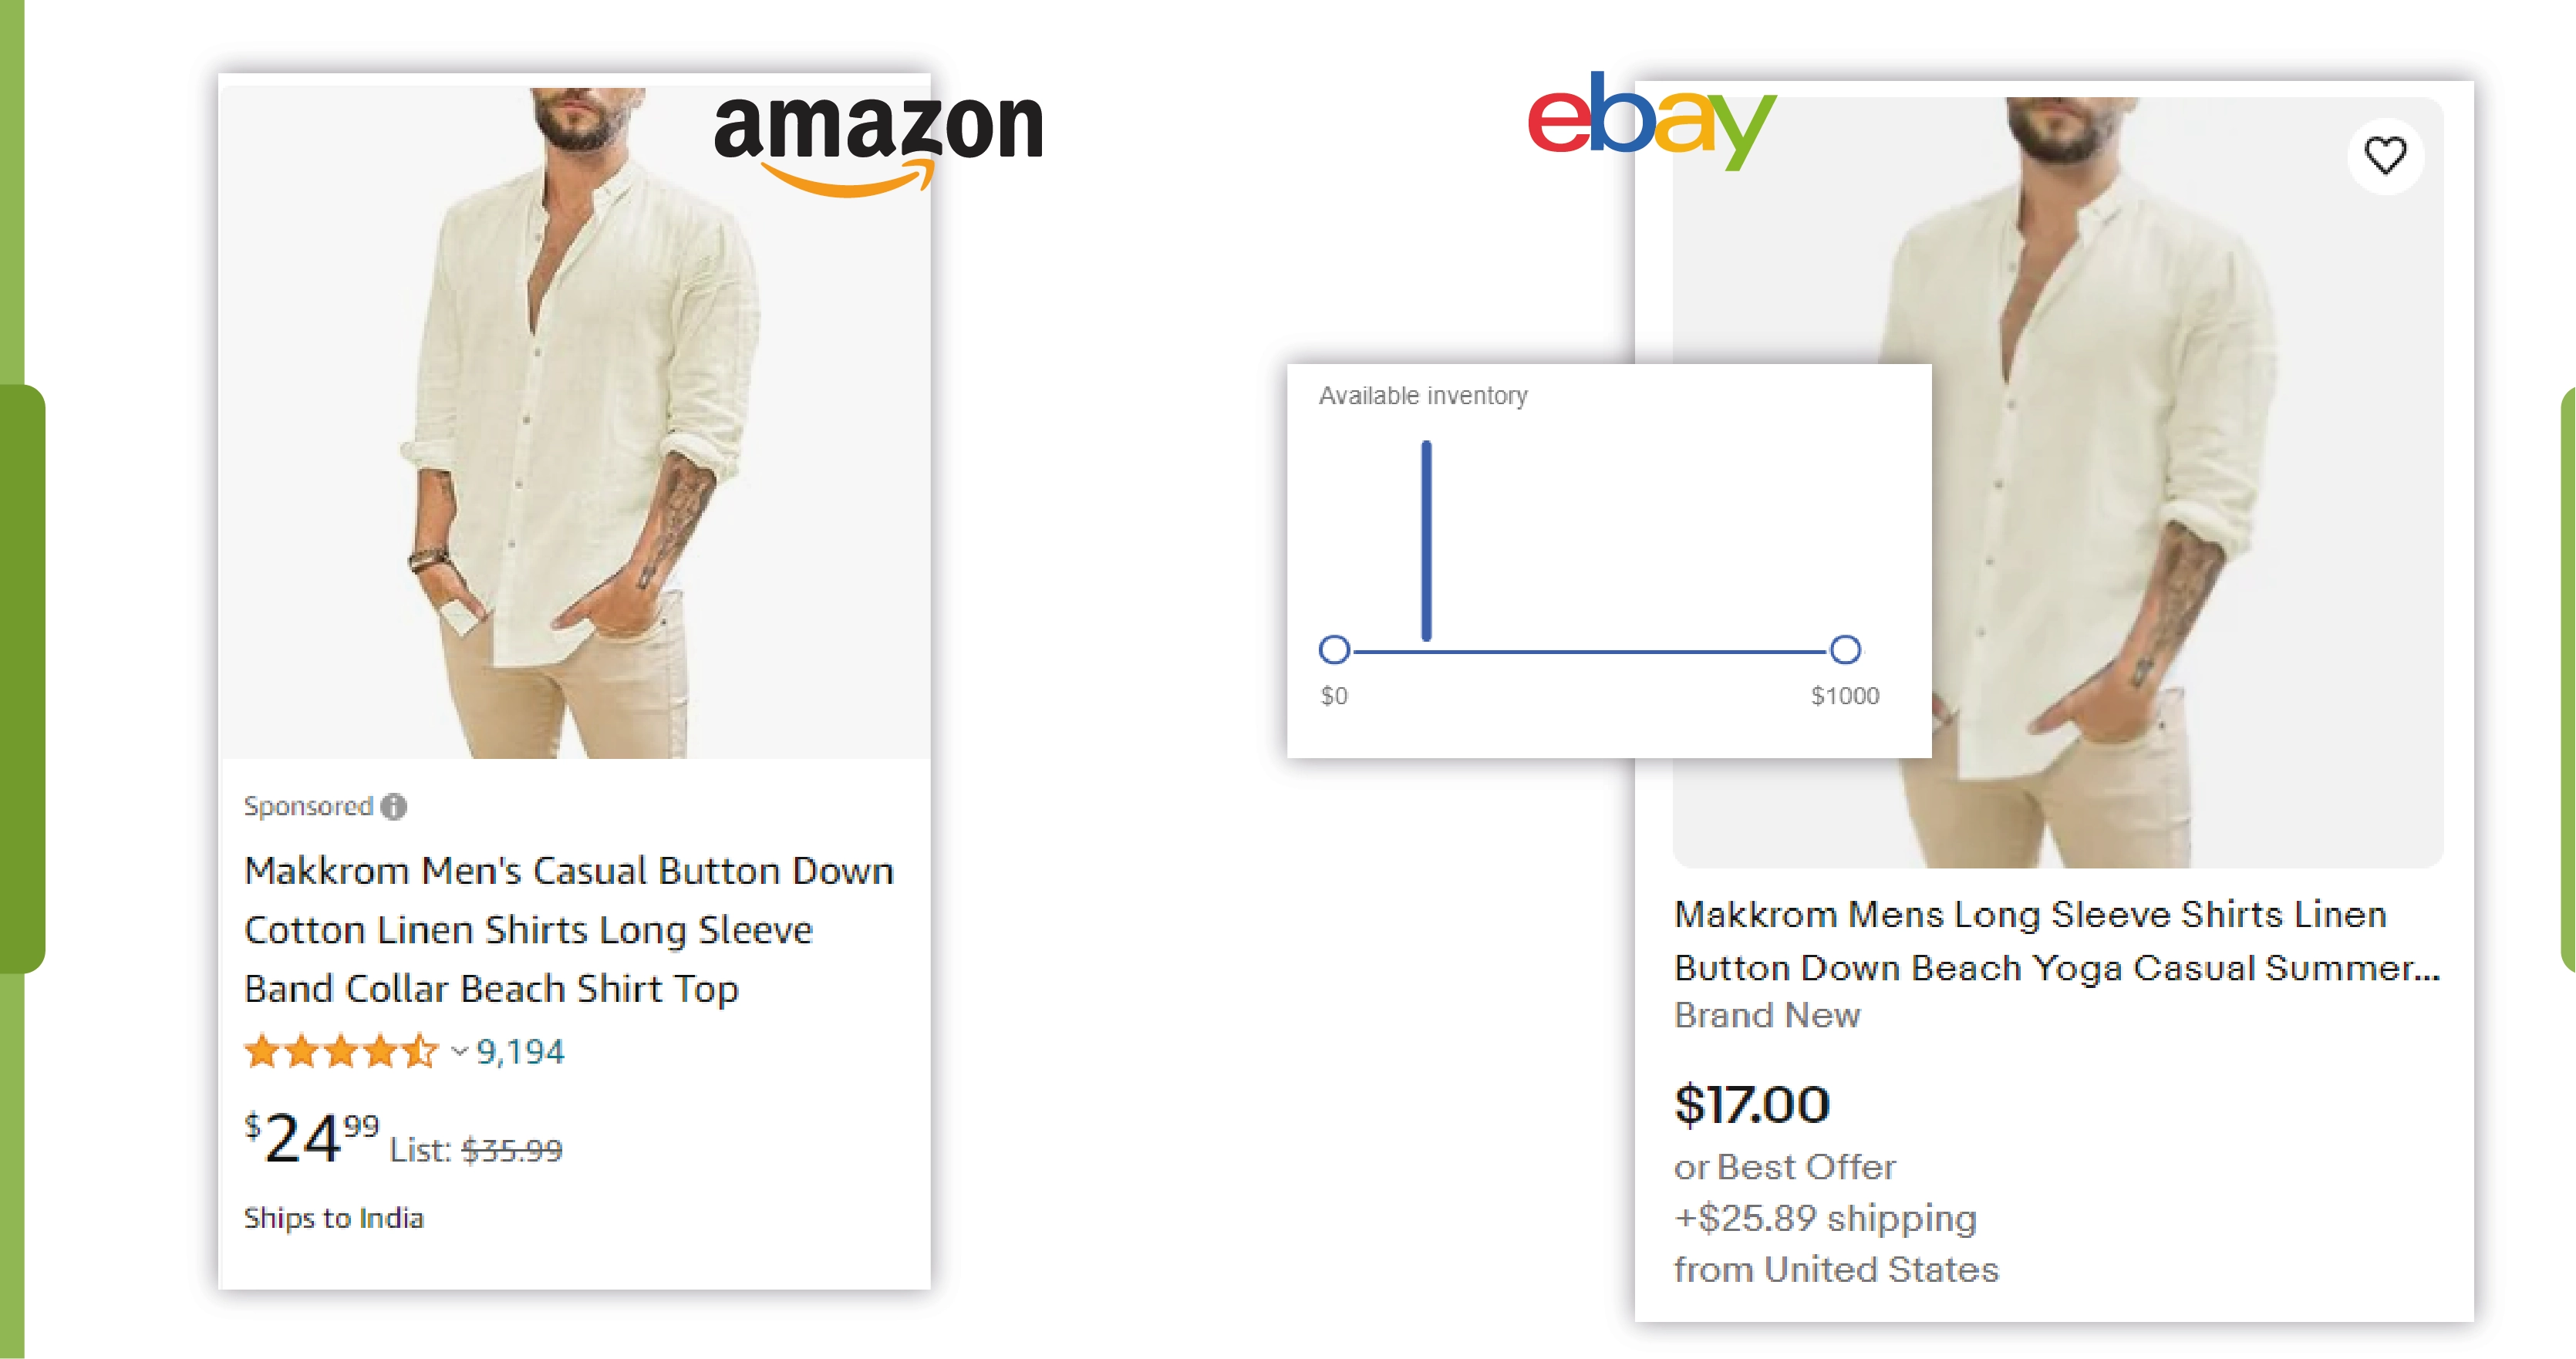
Task: Click the $24.99 Amazon price
Action: (311, 1138)
